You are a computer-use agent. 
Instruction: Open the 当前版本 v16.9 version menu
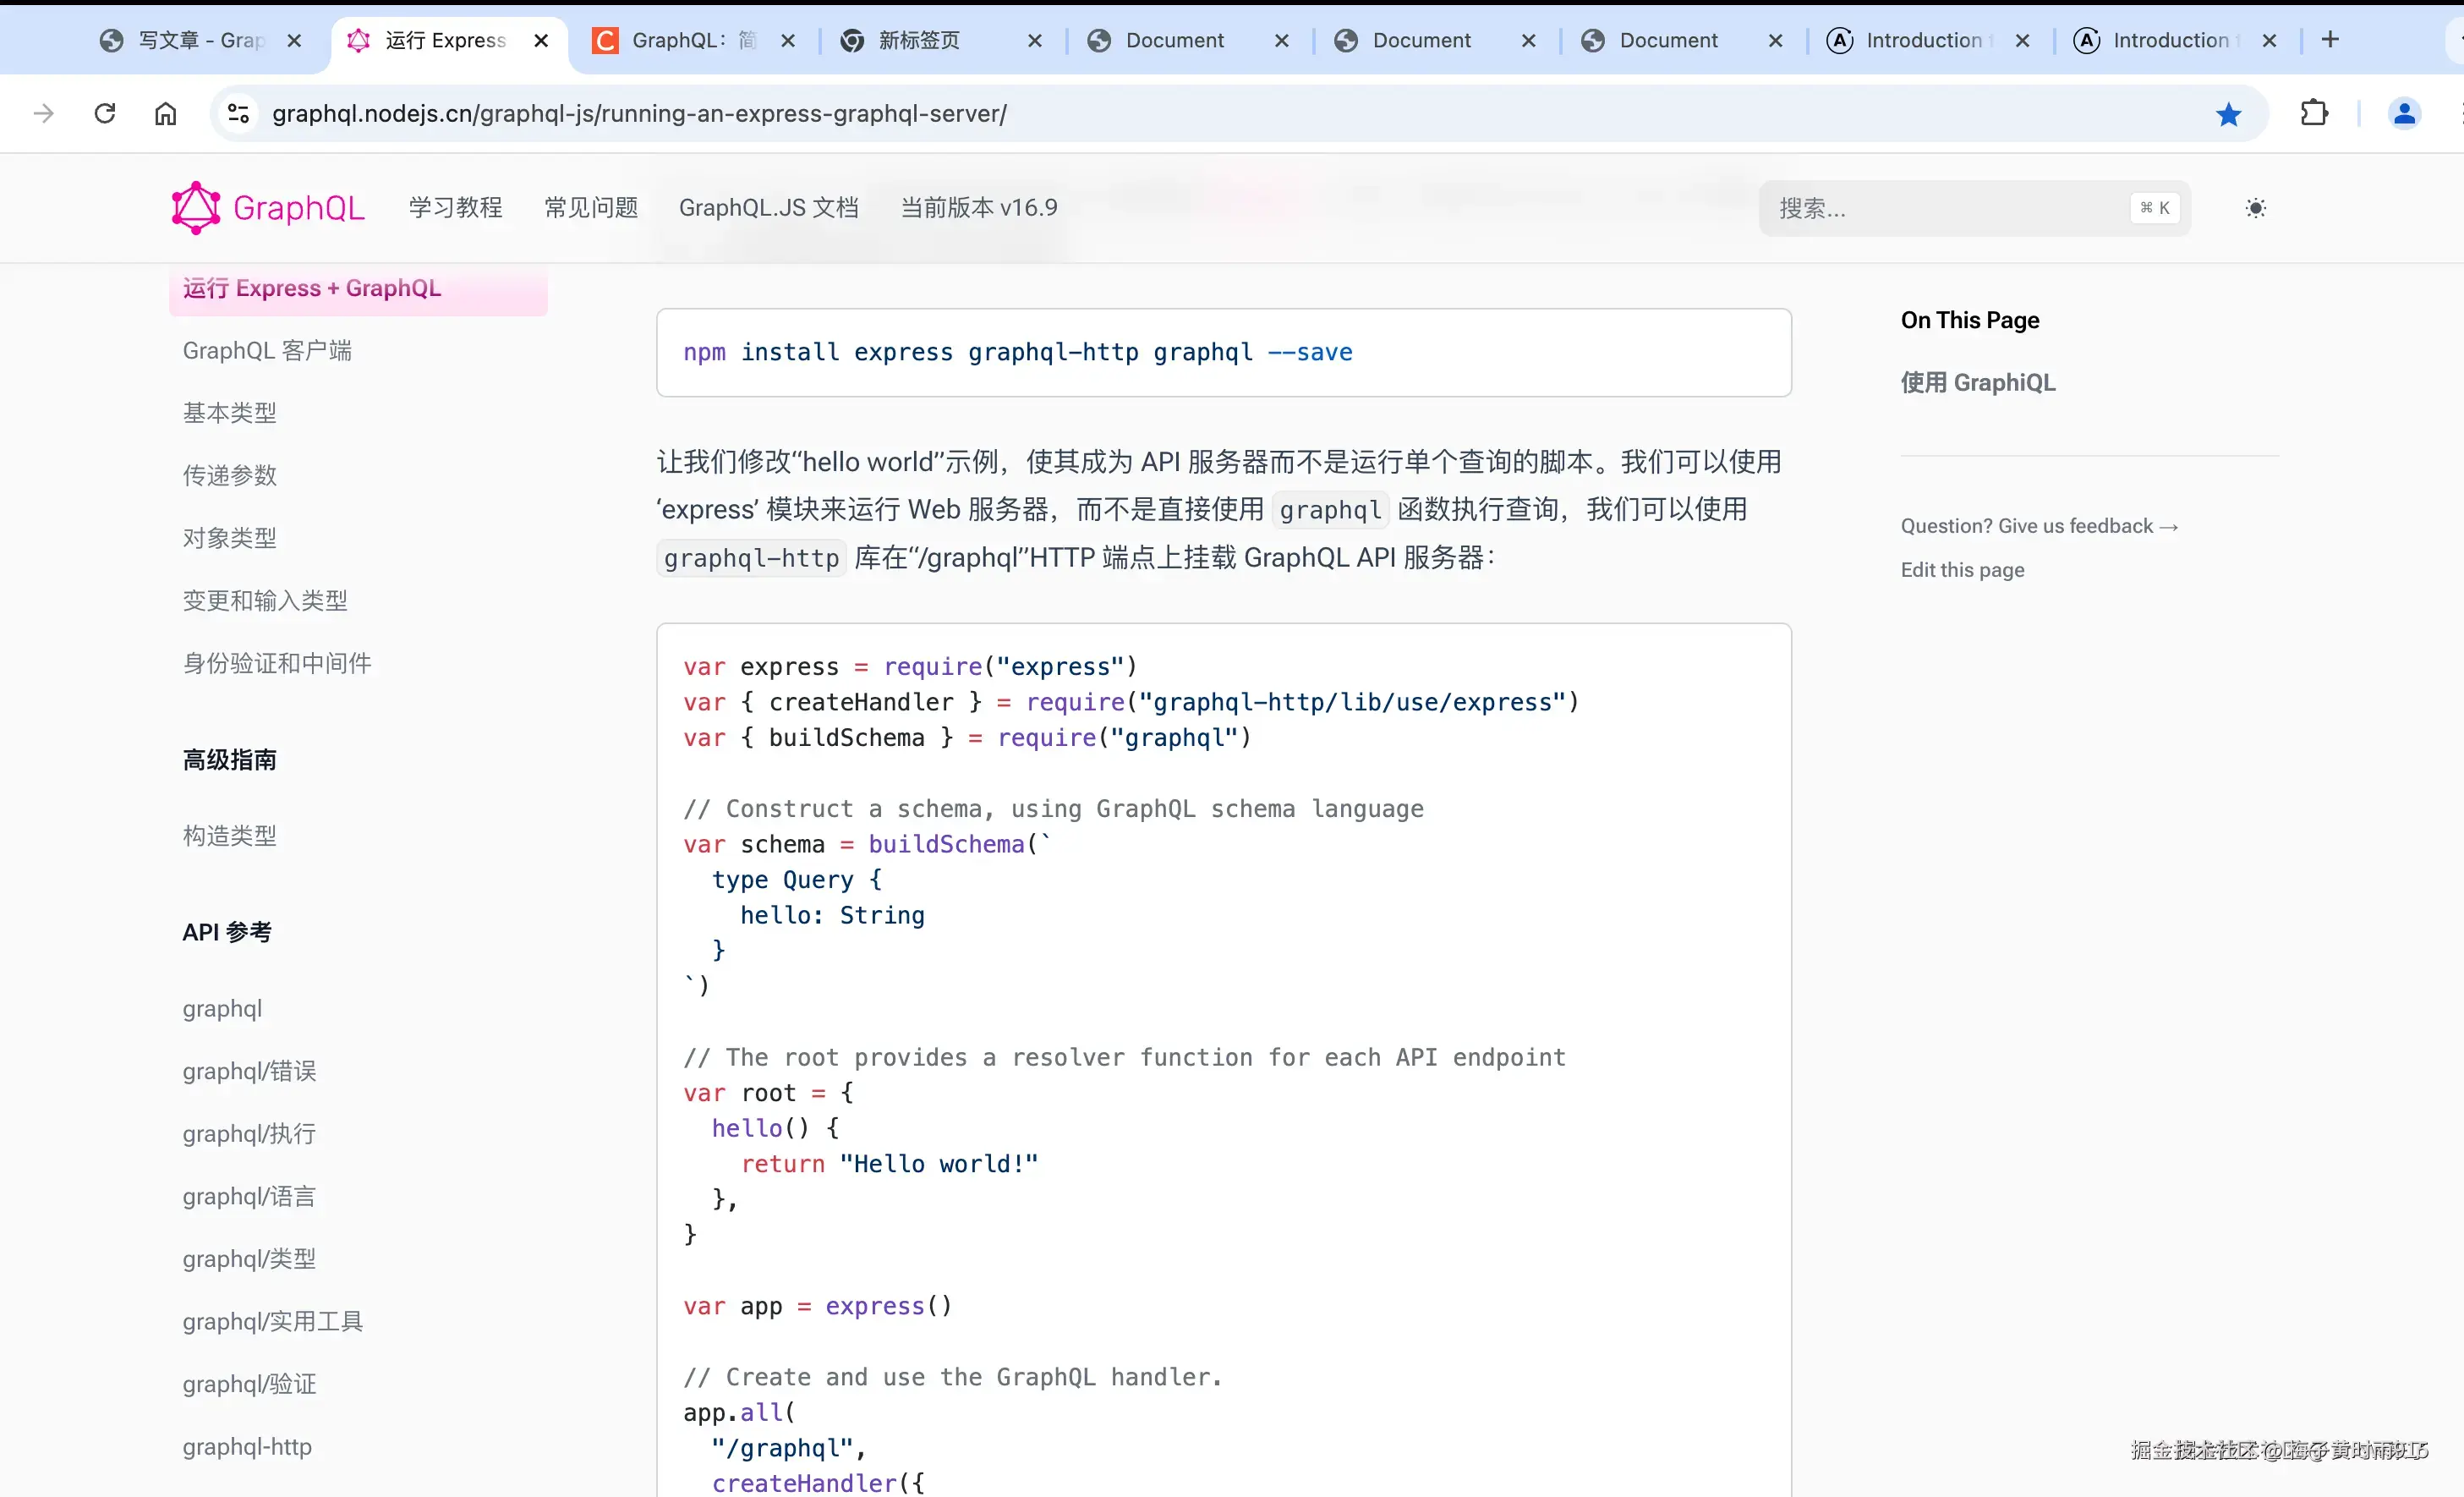coord(978,208)
